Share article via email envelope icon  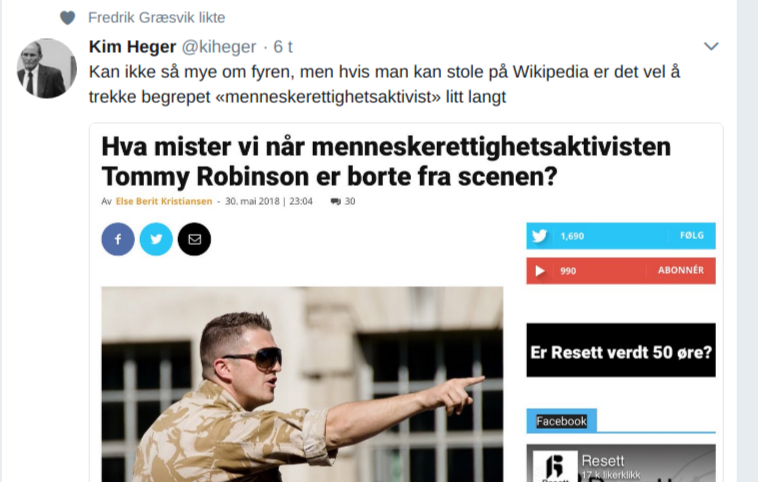[x=194, y=239]
